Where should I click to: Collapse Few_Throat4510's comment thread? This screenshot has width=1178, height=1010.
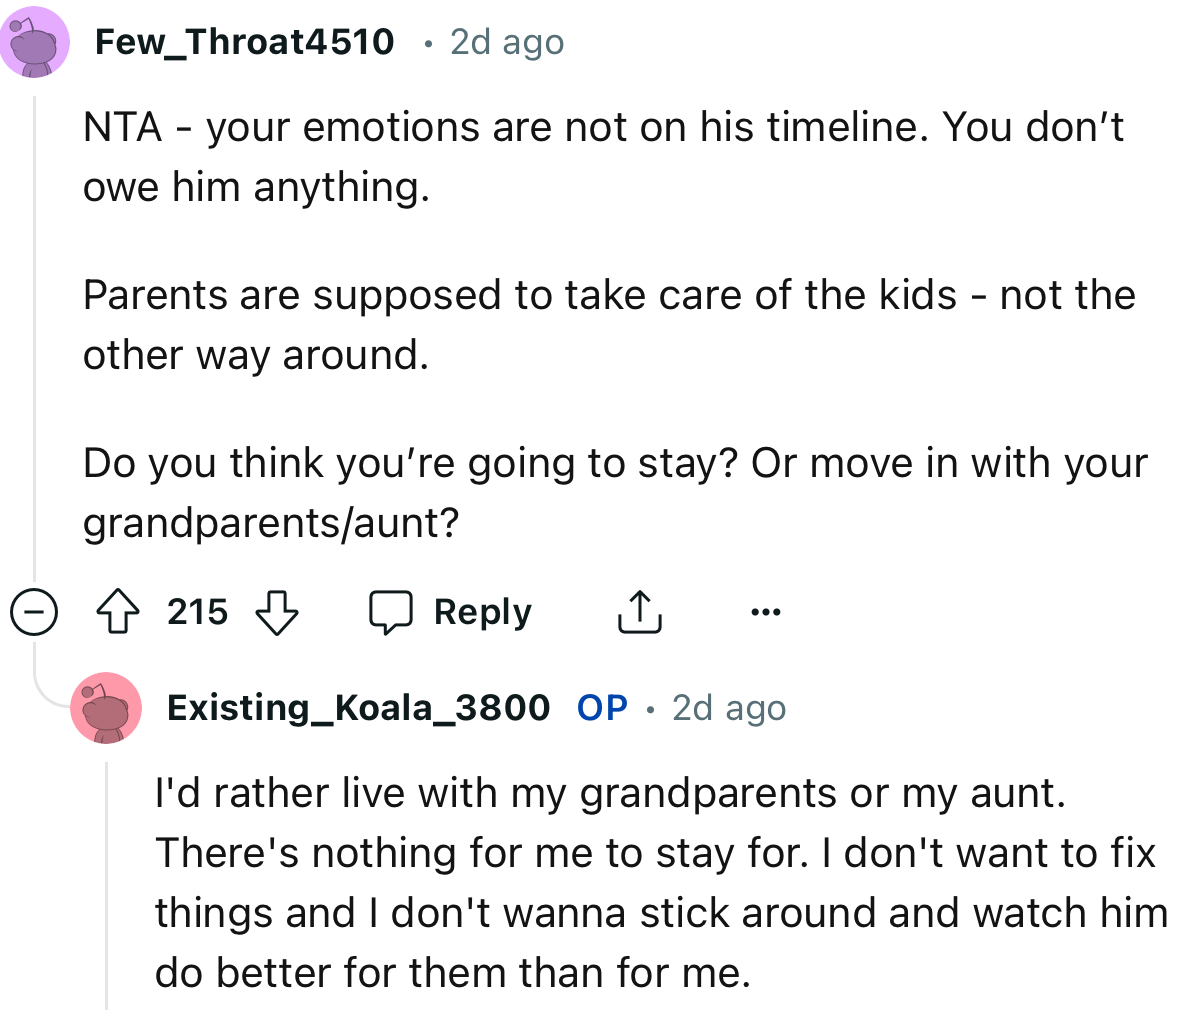(x=34, y=611)
